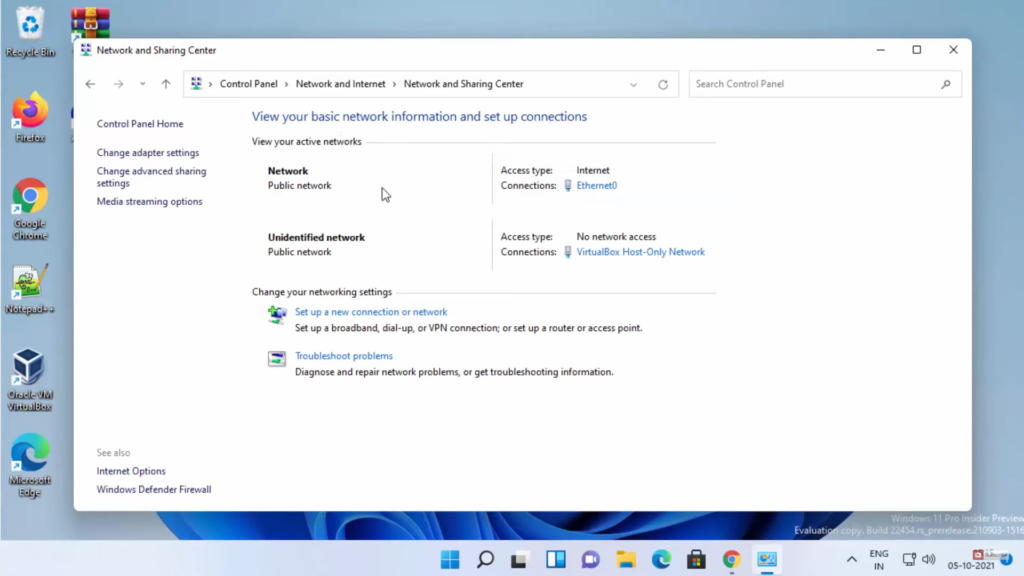Select Network and Internet breadcrumb
The height and width of the screenshot is (576, 1024).
340,85
